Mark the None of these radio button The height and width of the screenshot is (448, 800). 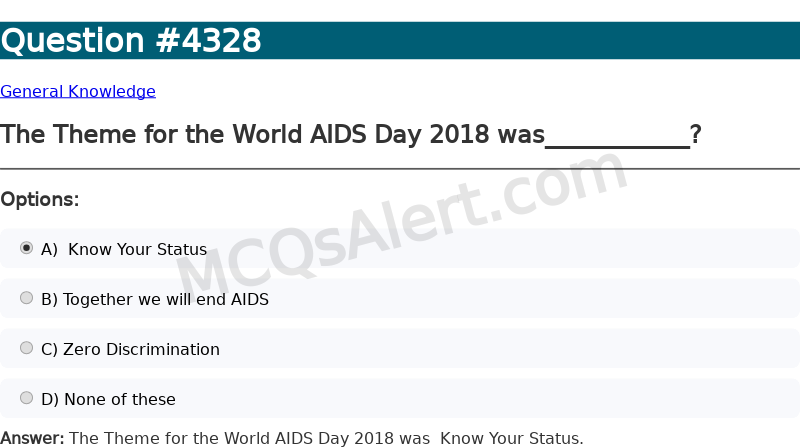coord(26,398)
